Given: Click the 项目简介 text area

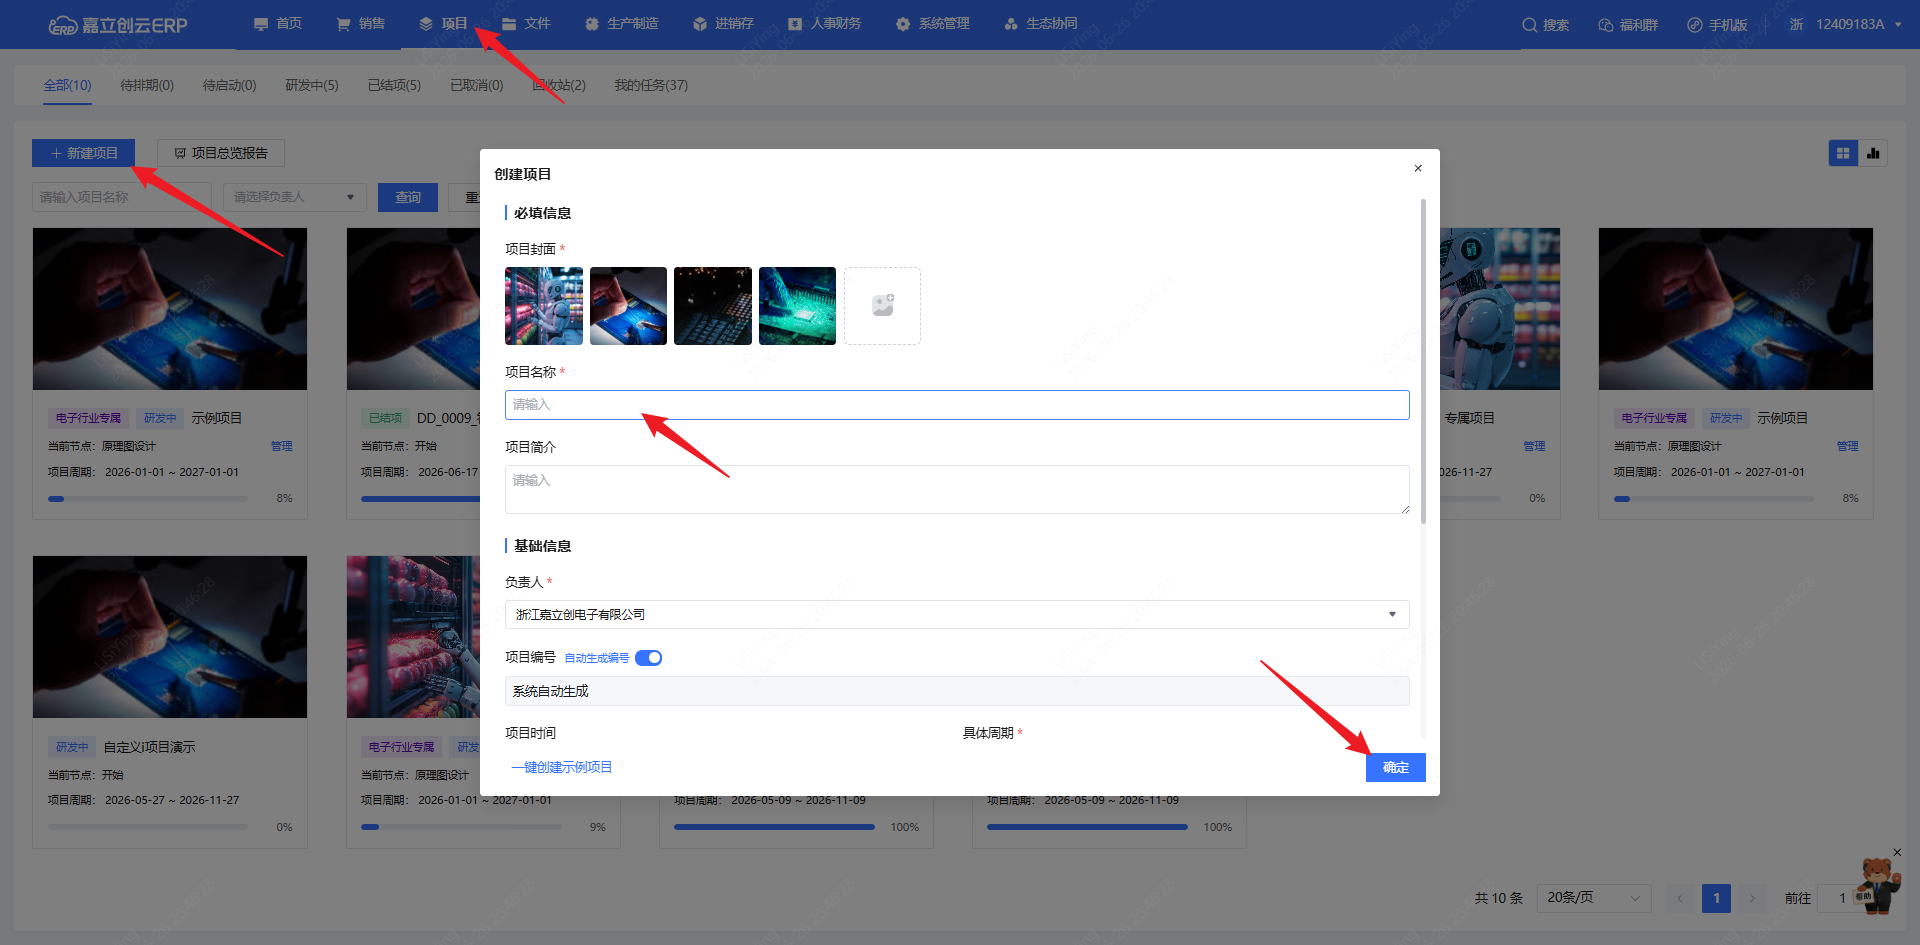Looking at the screenshot, I should 957,489.
